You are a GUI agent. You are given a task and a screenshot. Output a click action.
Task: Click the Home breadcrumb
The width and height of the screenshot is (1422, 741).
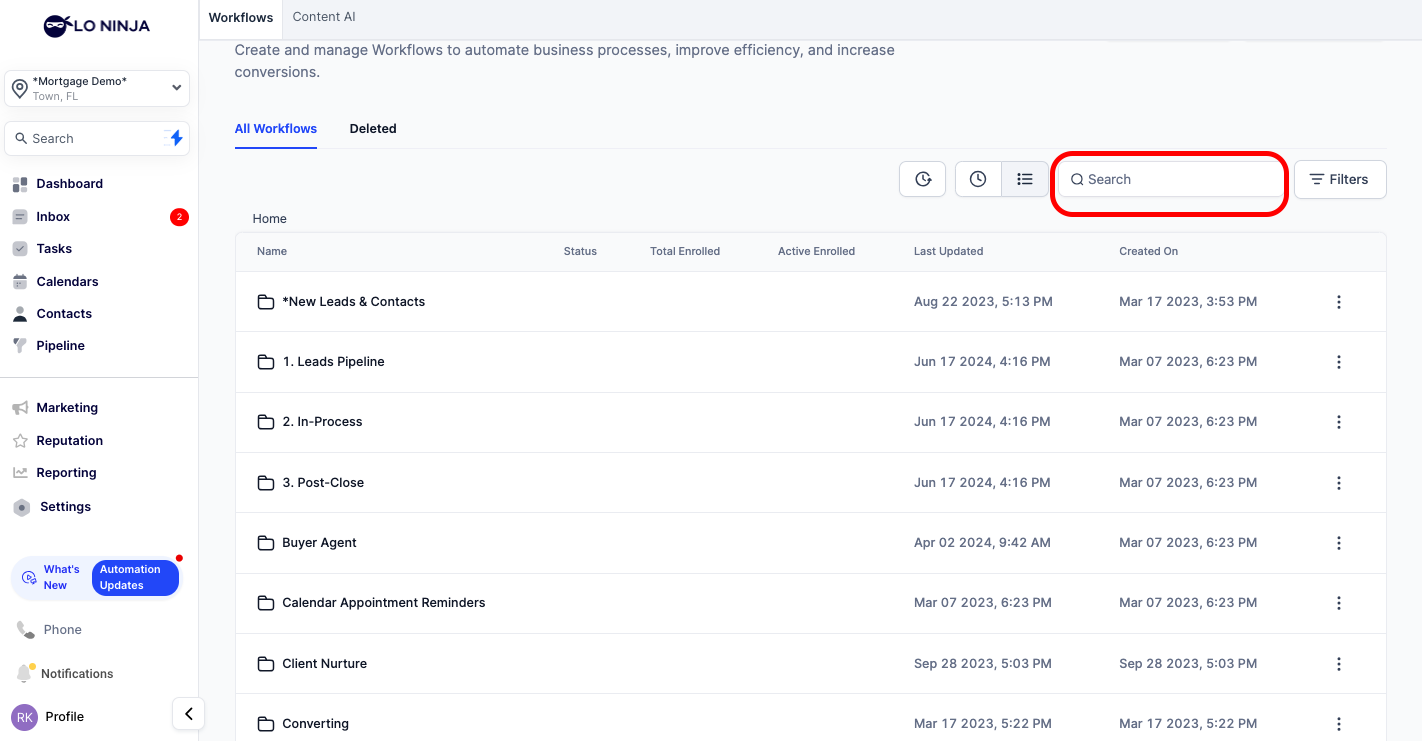(270, 219)
